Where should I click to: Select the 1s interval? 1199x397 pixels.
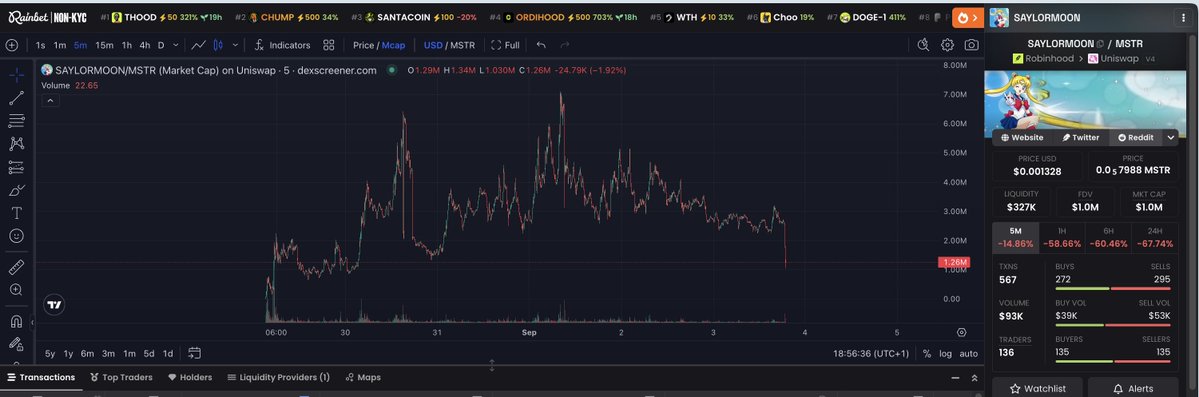pyautogui.click(x=41, y=45)
